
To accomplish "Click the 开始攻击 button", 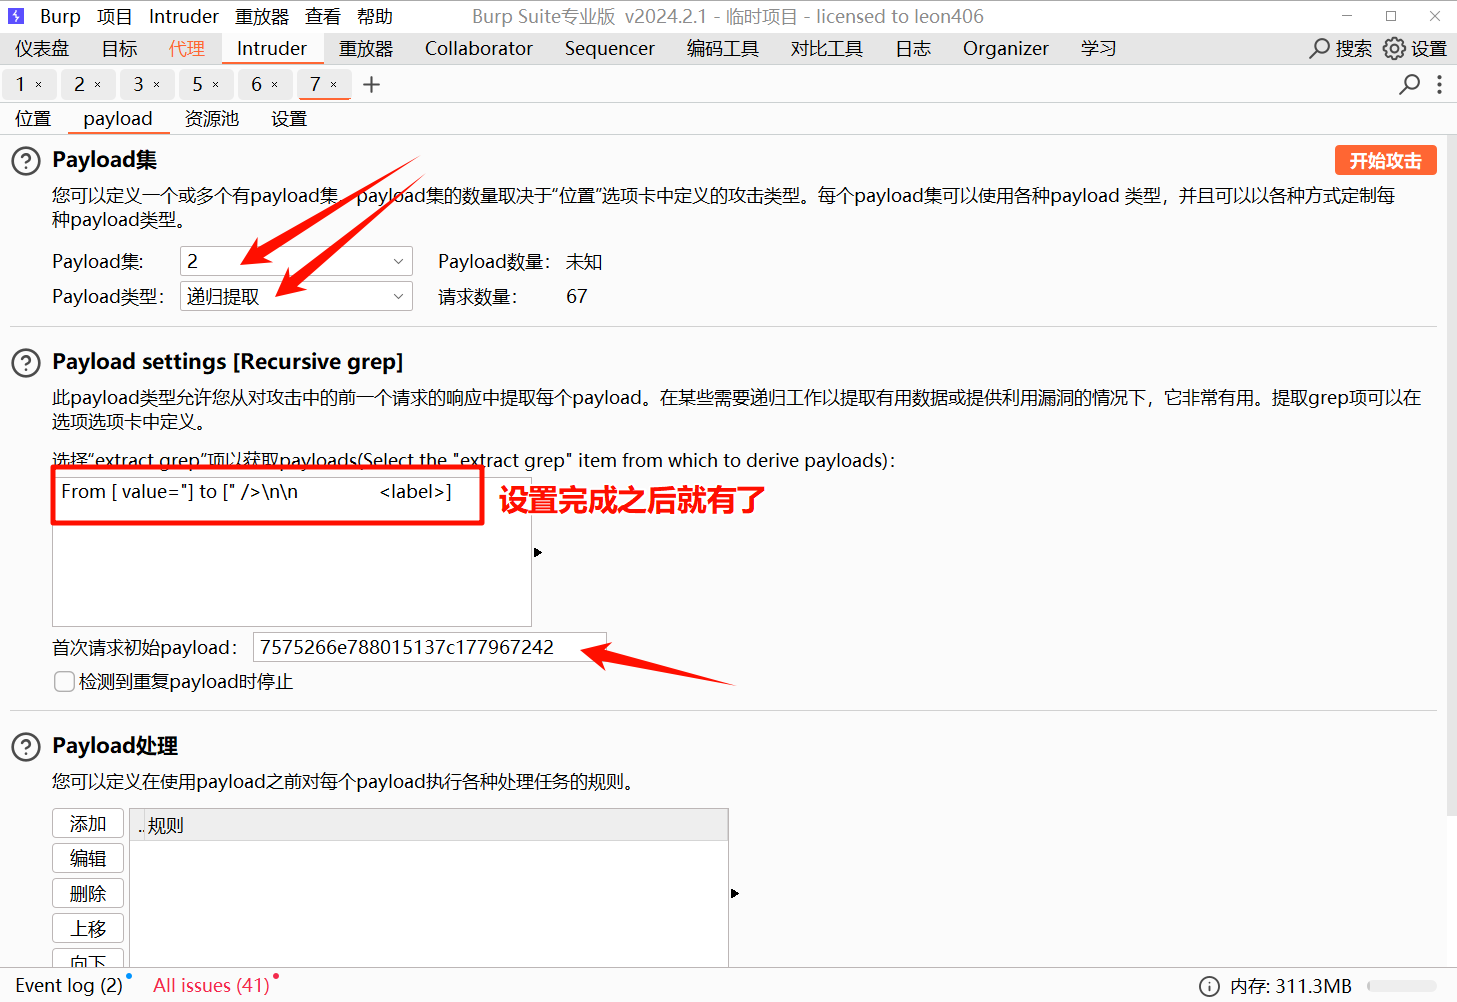I will [x=1386, y=160].
